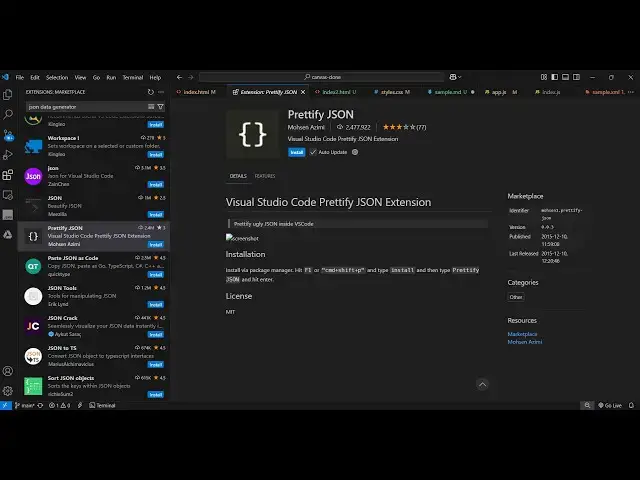Install the json extension by ZainChen
The height and width of the screenshot is (480, 640).
coord(156,185)
